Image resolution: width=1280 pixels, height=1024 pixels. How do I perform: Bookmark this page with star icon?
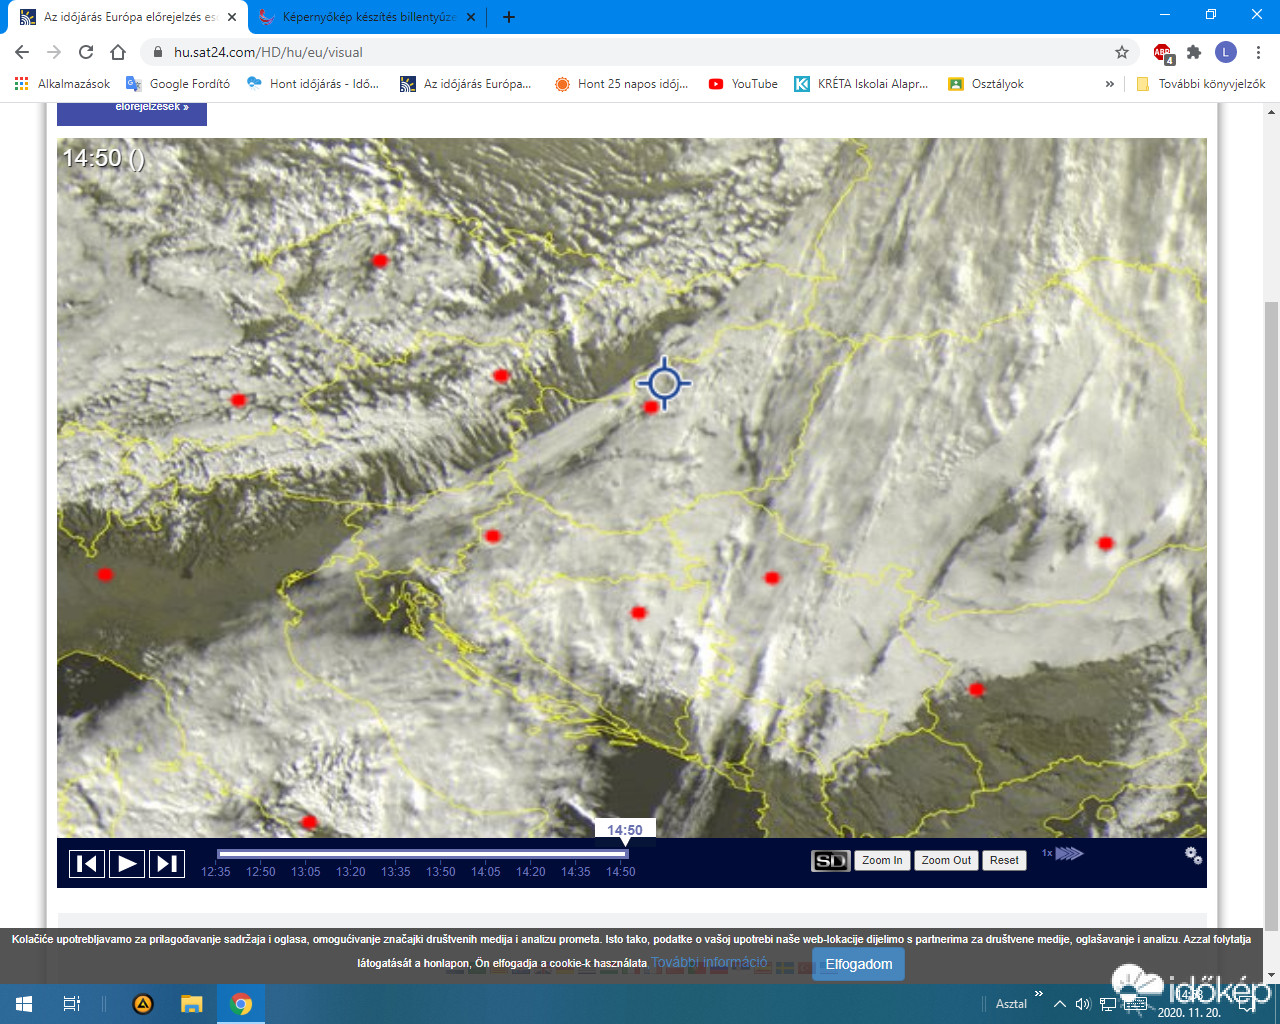pyautogui.click(x=1122, y=52)
